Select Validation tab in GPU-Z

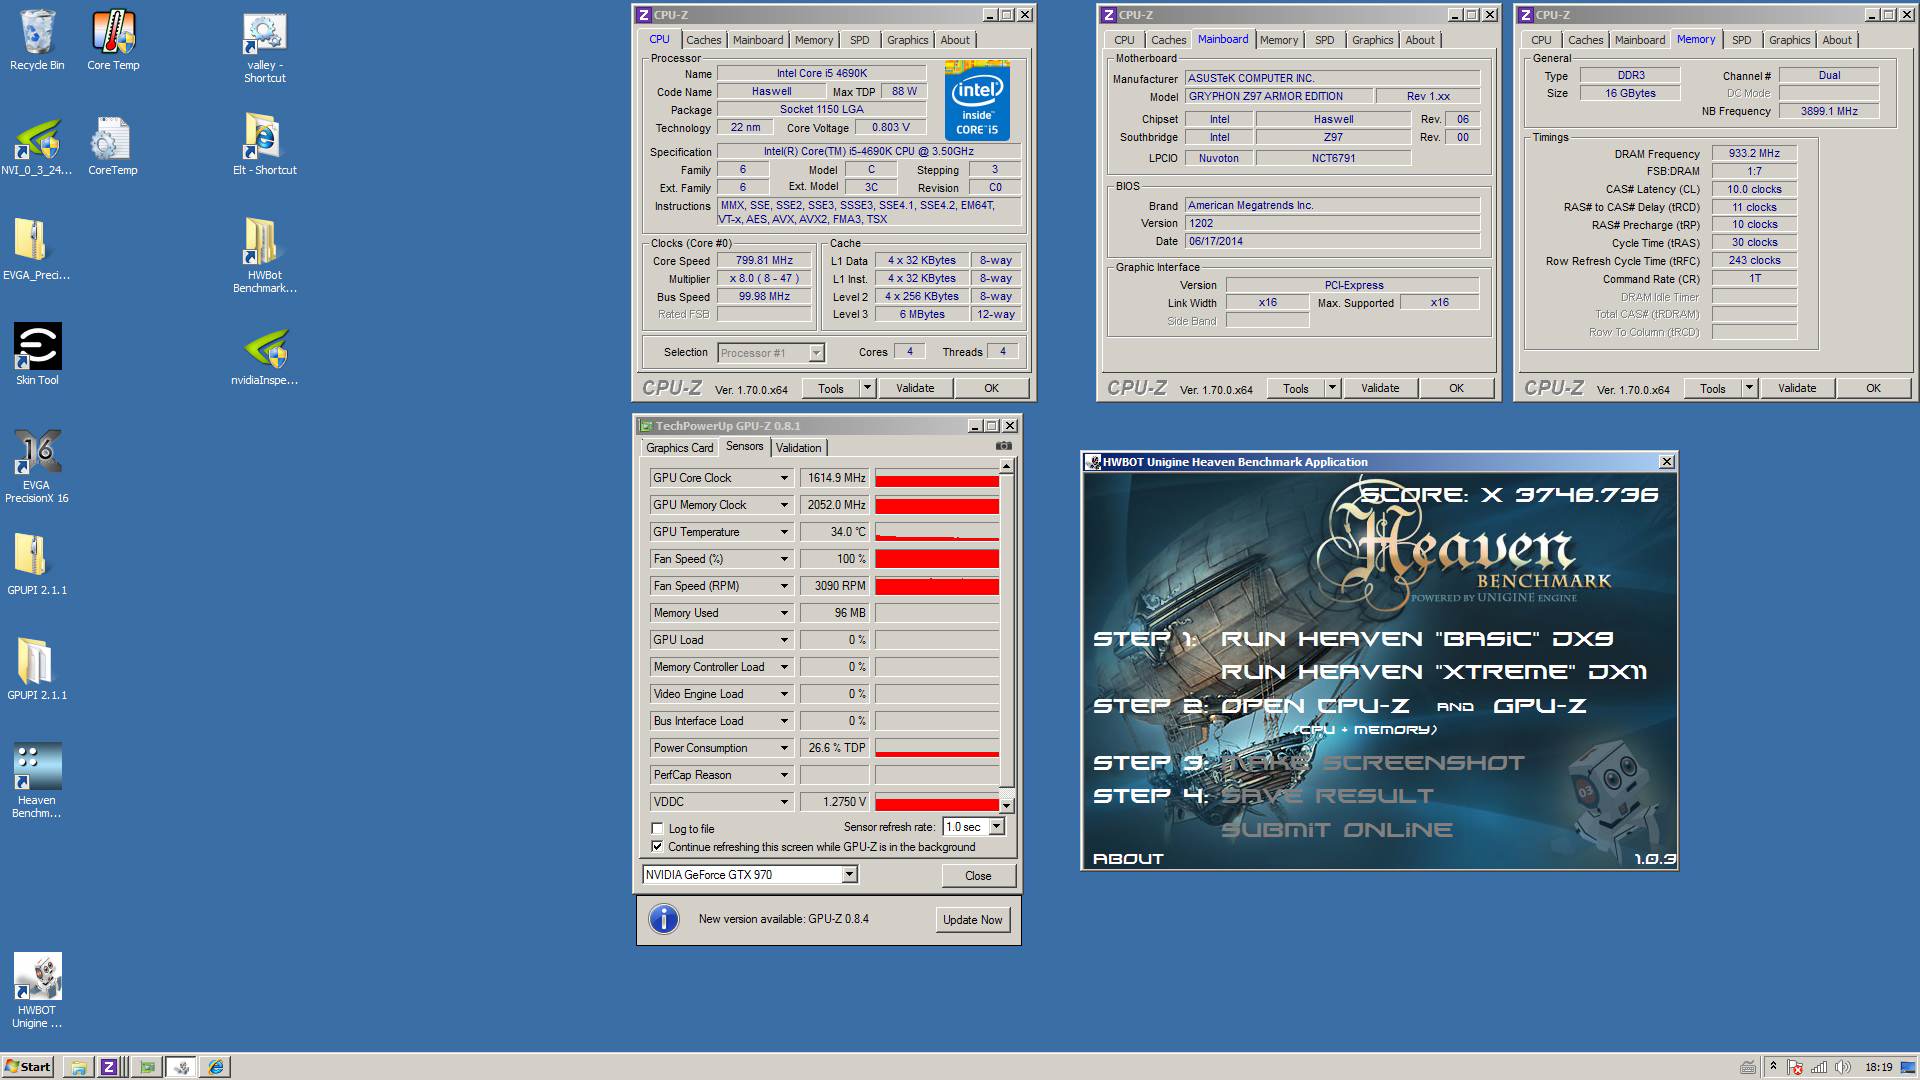[x=798, y=448]
